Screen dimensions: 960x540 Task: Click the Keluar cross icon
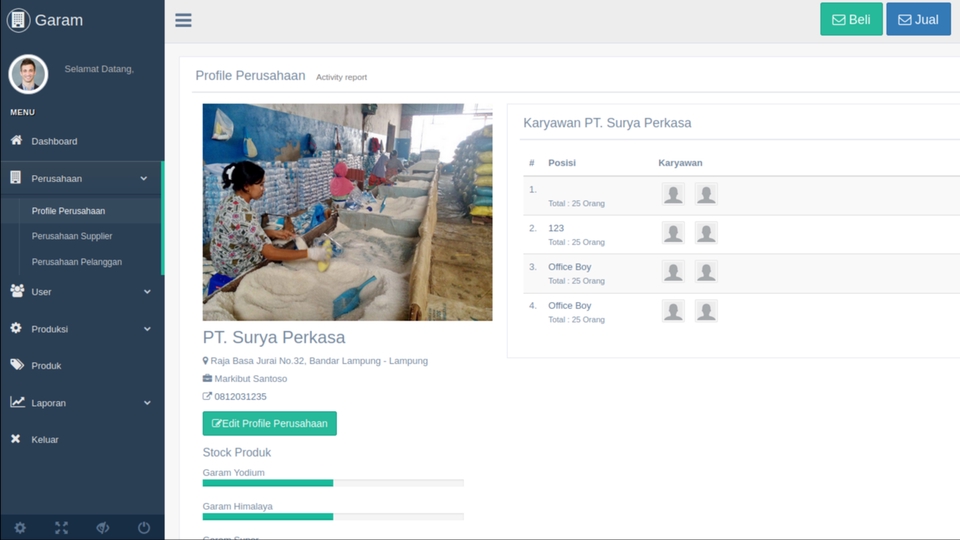pyautogui.click(x=16, y=439)
